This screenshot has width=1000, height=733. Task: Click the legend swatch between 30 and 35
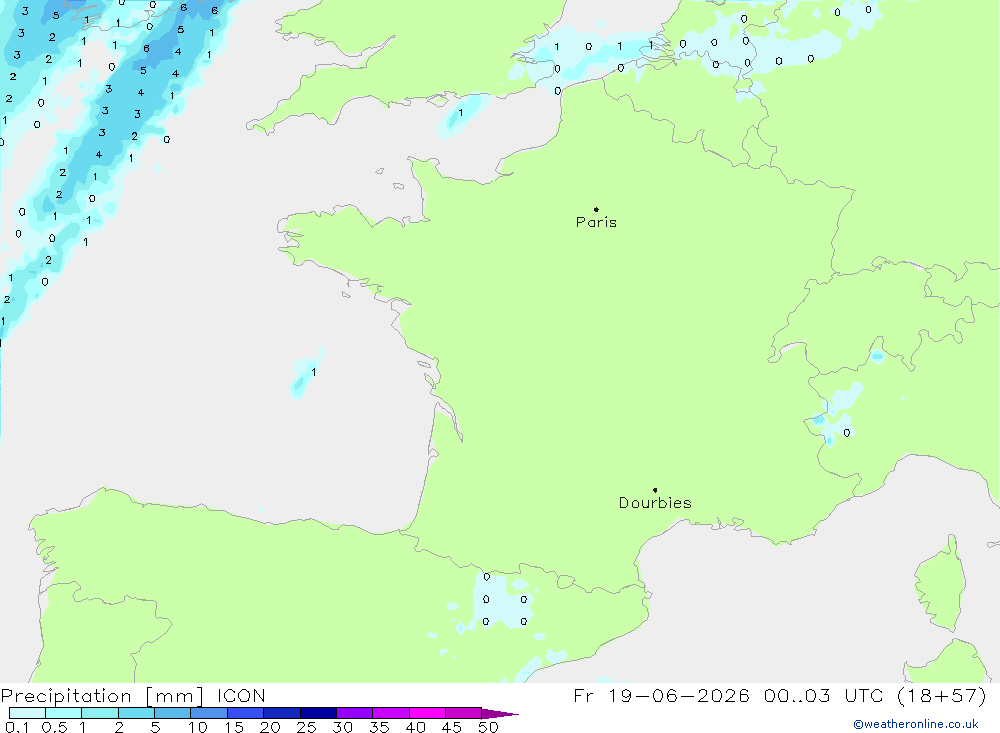(x=354, y=713)
